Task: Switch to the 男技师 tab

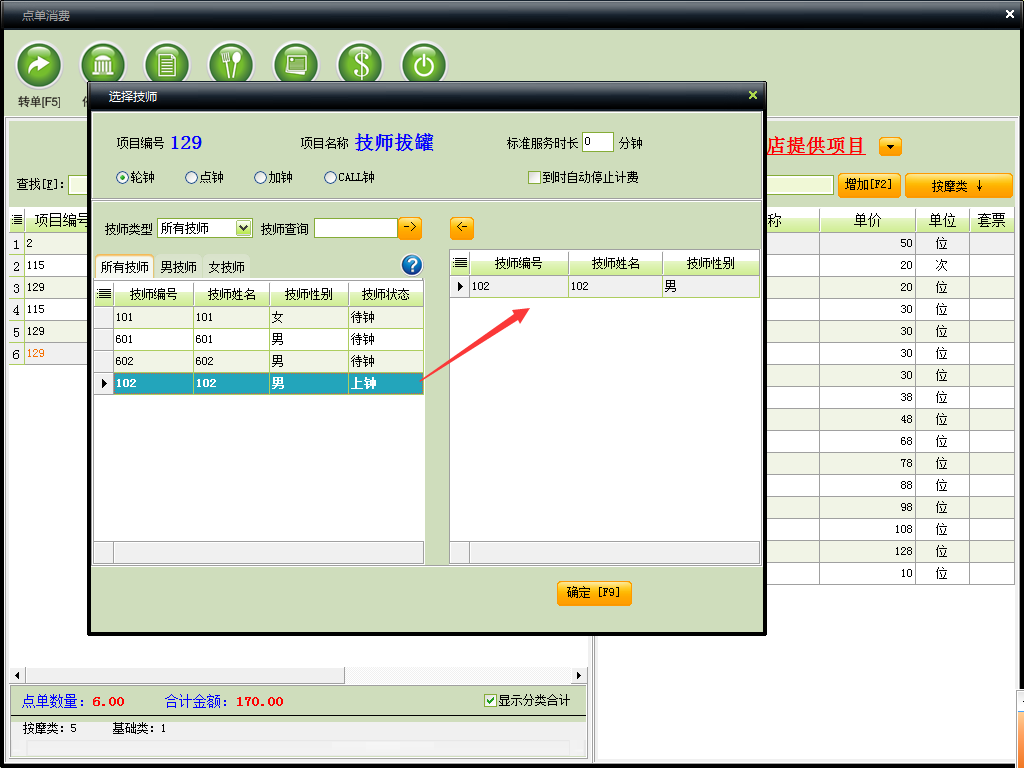Action: 178,267
